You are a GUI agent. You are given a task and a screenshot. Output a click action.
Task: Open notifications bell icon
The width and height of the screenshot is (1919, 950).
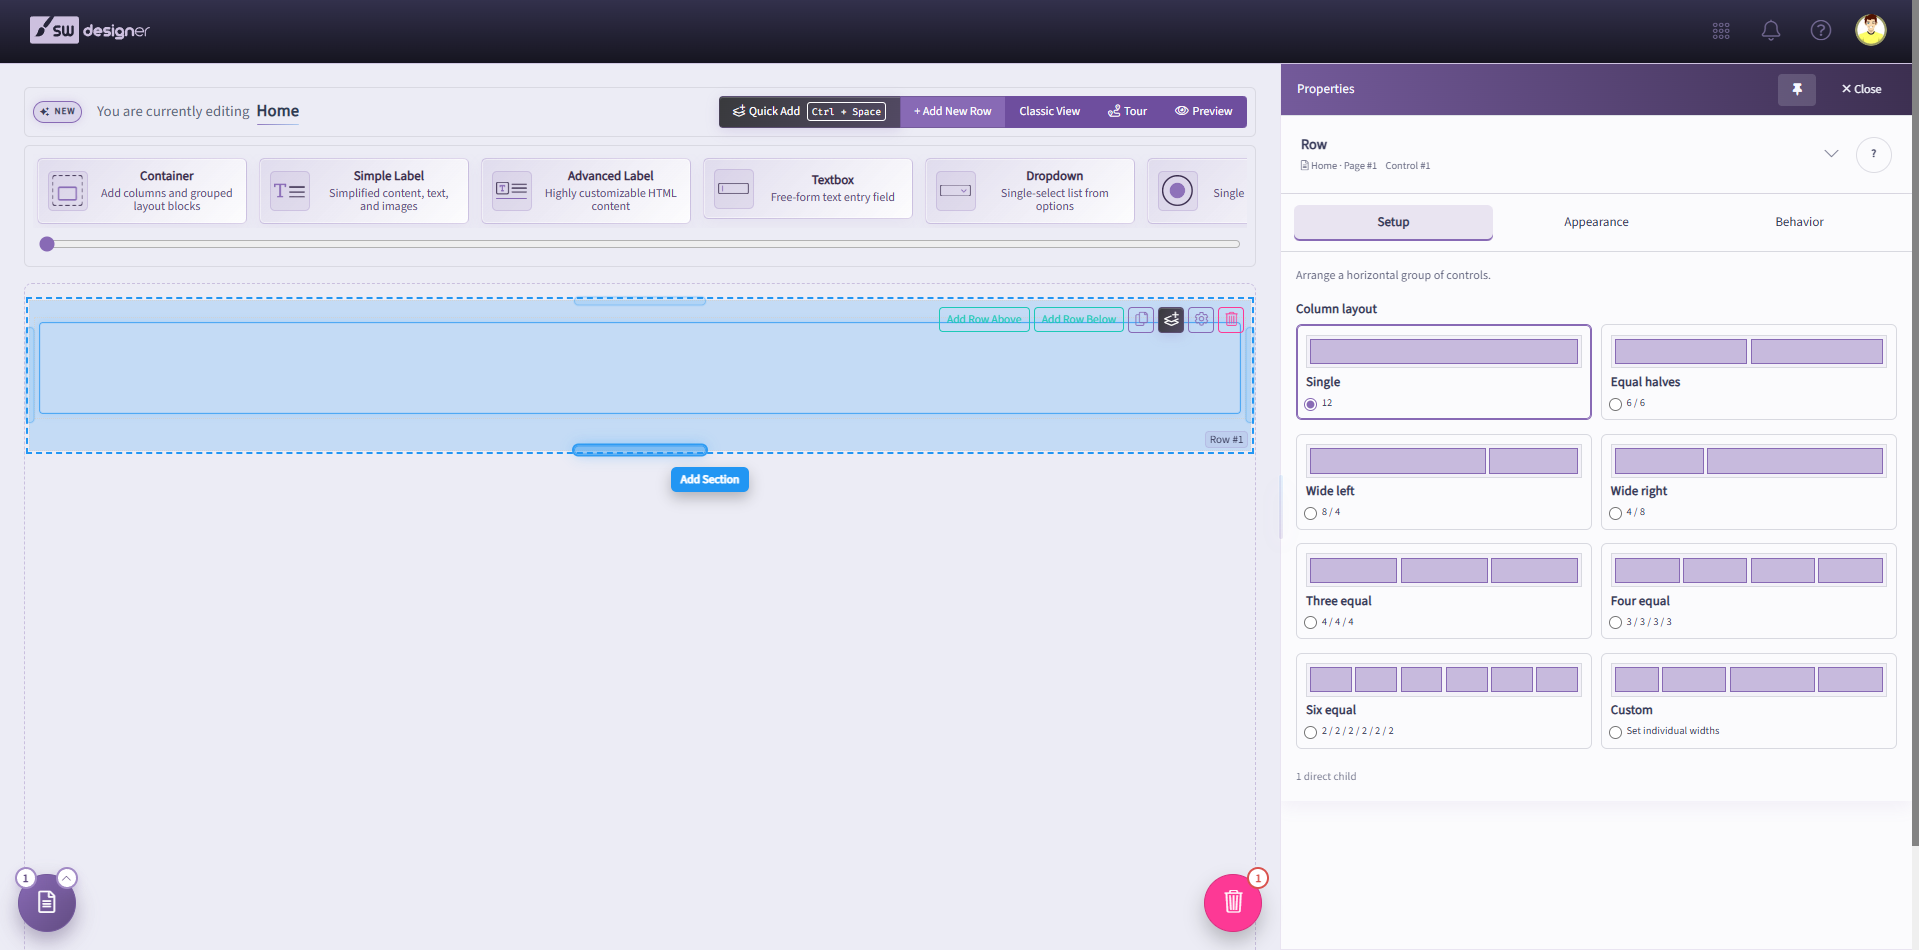pos(1771,31)
